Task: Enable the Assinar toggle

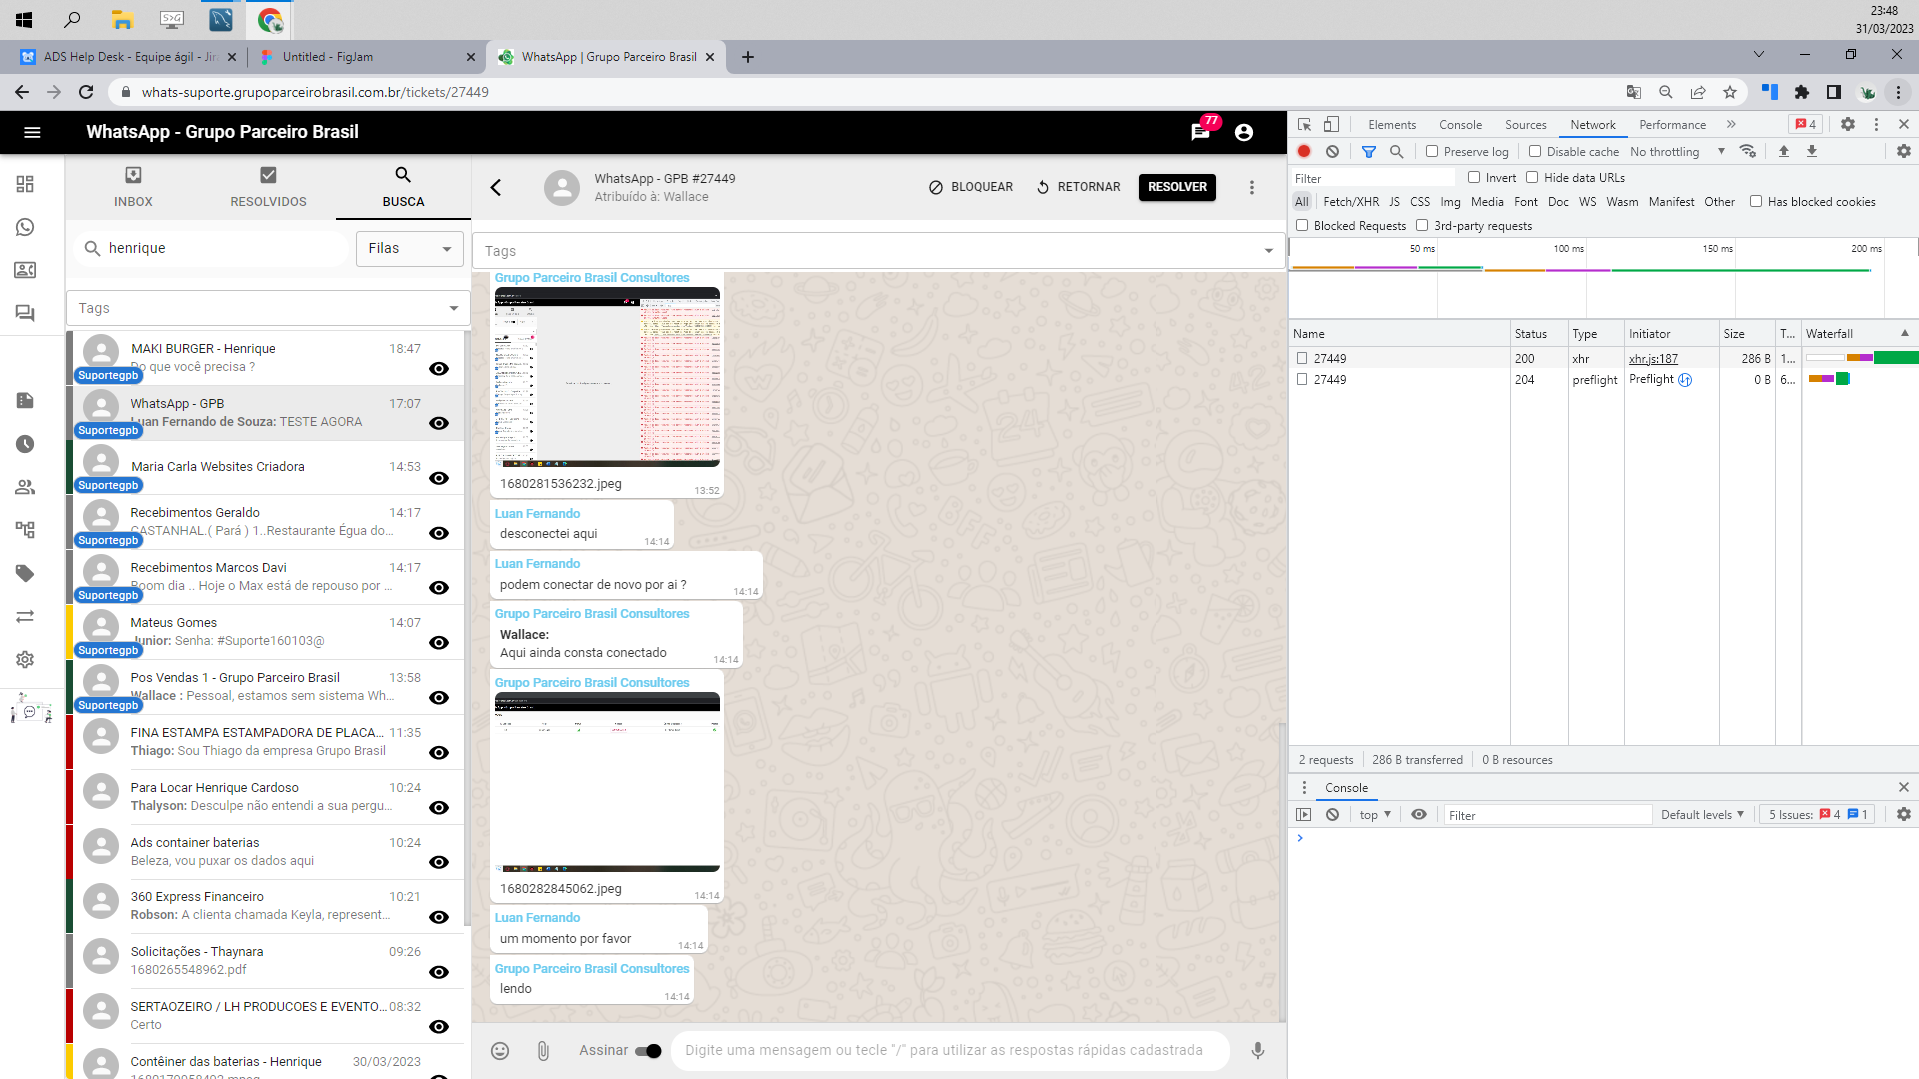Action: point(648,1051)
